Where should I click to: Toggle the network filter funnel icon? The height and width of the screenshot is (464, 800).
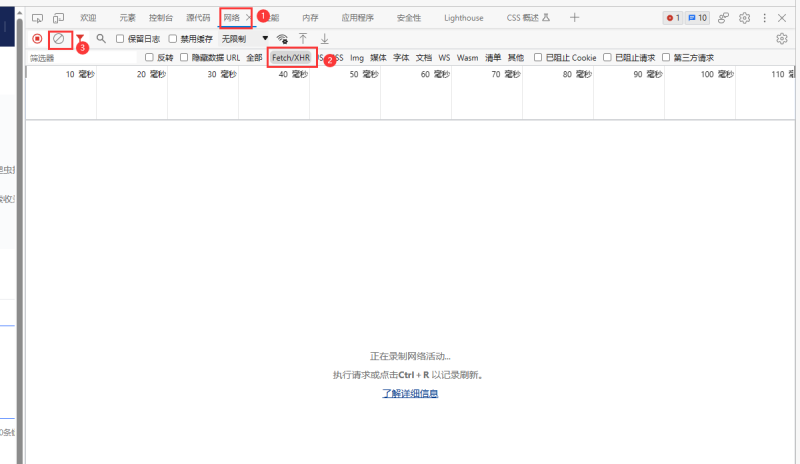pos(80,39)
